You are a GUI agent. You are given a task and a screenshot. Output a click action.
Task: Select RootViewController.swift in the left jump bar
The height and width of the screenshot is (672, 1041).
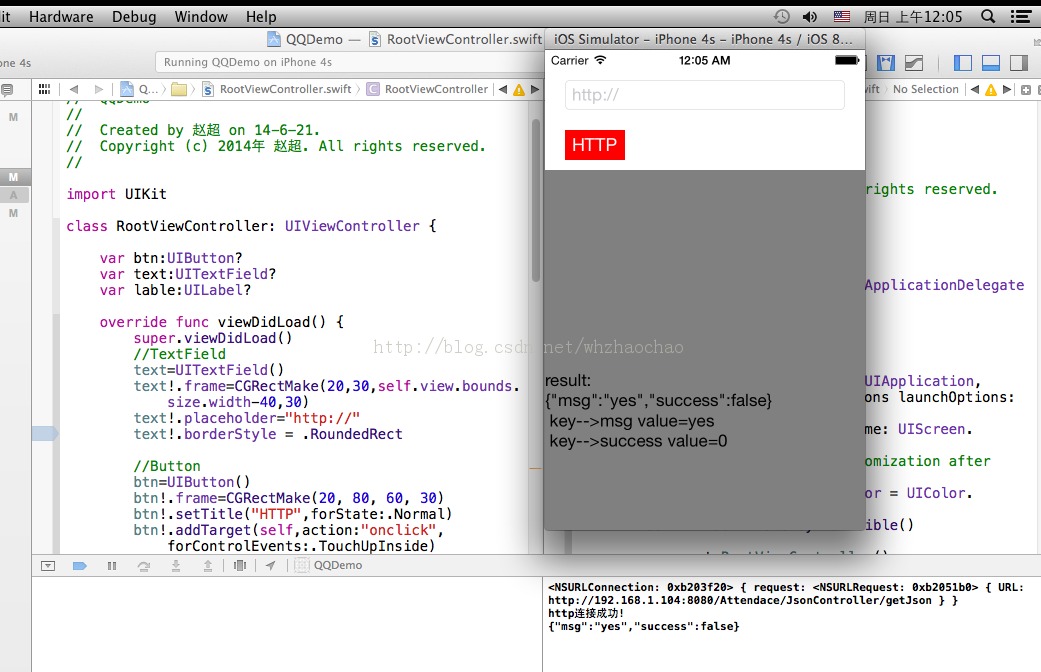tap(277, 89)
